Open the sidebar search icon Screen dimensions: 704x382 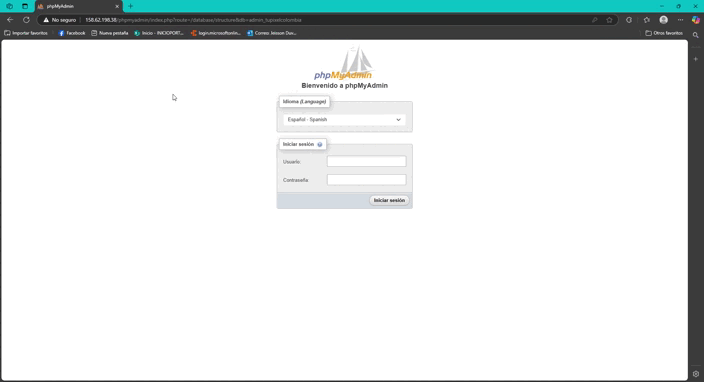[x=695, y=35]
